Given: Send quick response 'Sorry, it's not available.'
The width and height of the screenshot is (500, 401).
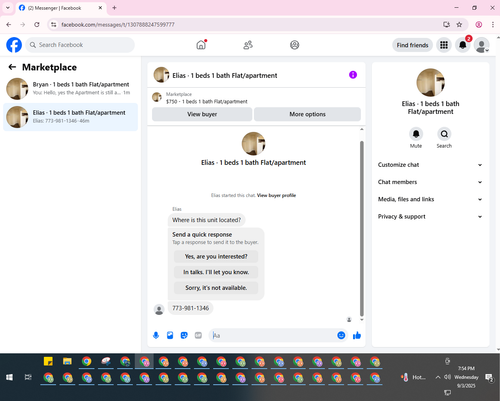Looking at the screenshot, I should click(216, 288).
